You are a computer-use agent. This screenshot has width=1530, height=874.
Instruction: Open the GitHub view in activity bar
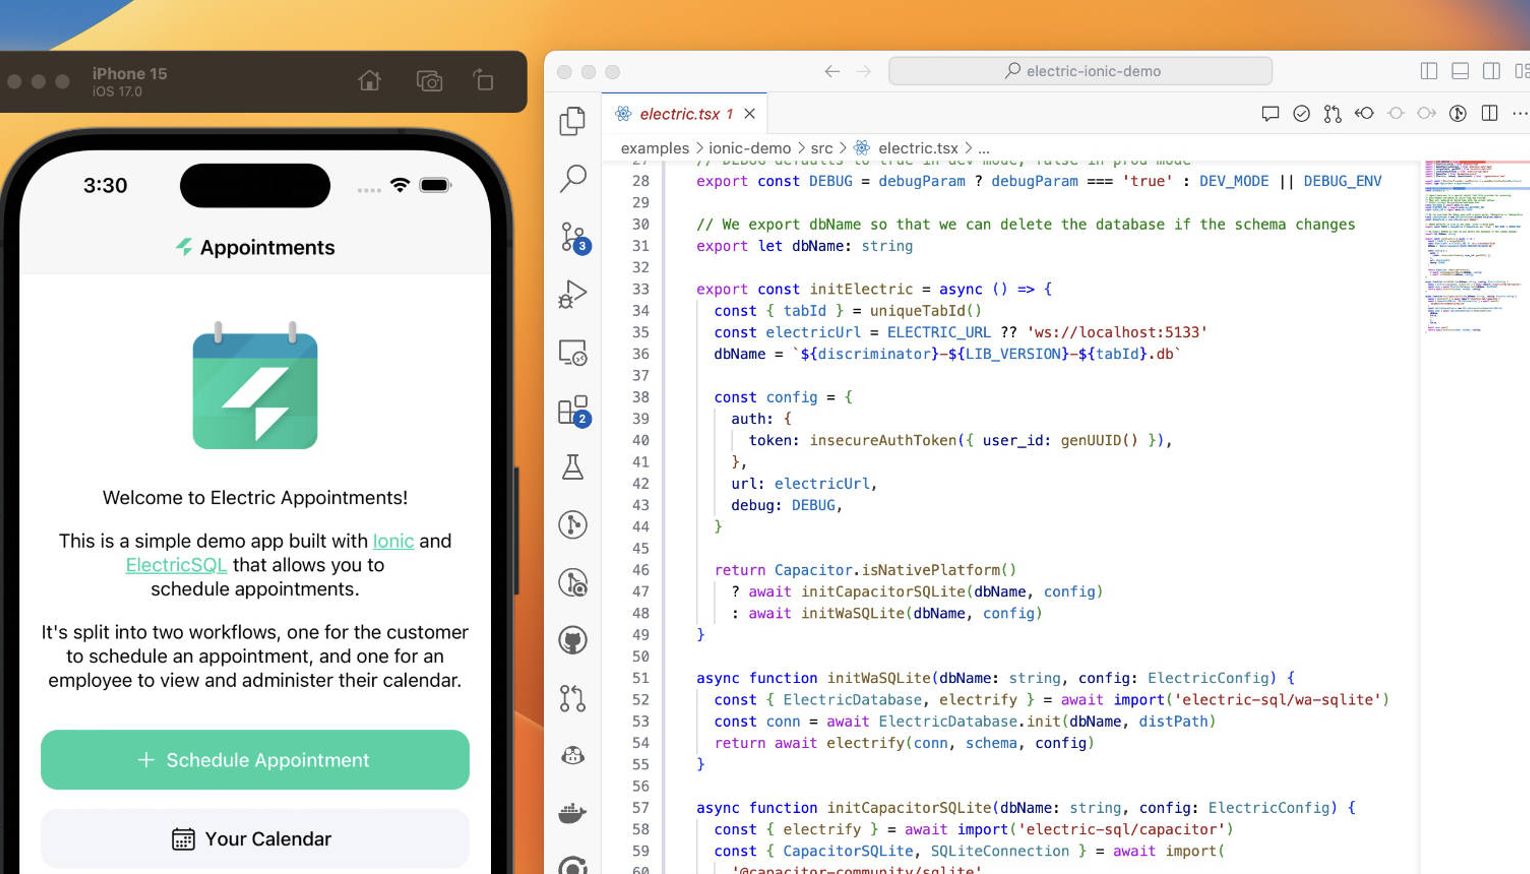tap(573, 640)
